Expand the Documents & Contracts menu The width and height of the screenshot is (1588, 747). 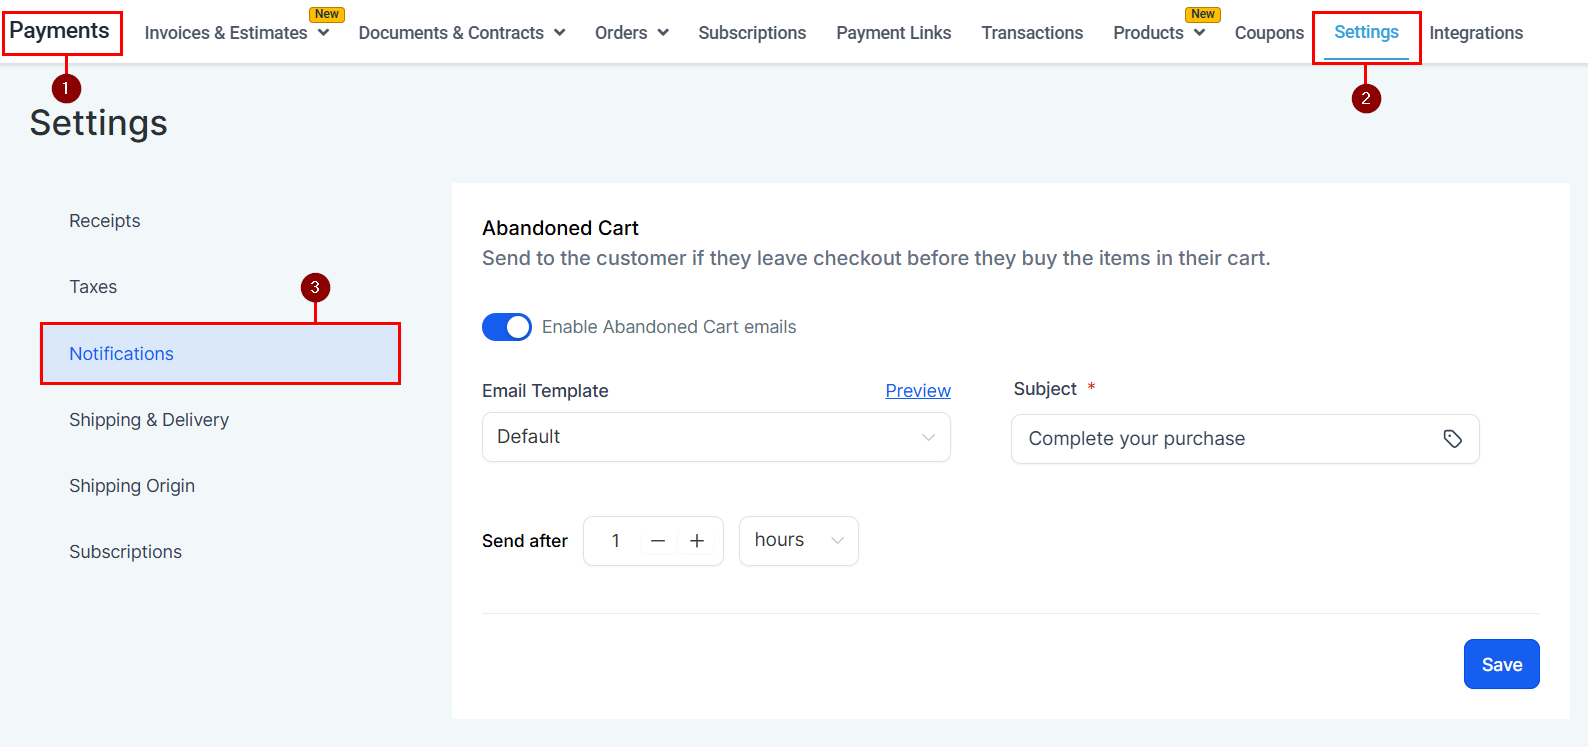462,33
